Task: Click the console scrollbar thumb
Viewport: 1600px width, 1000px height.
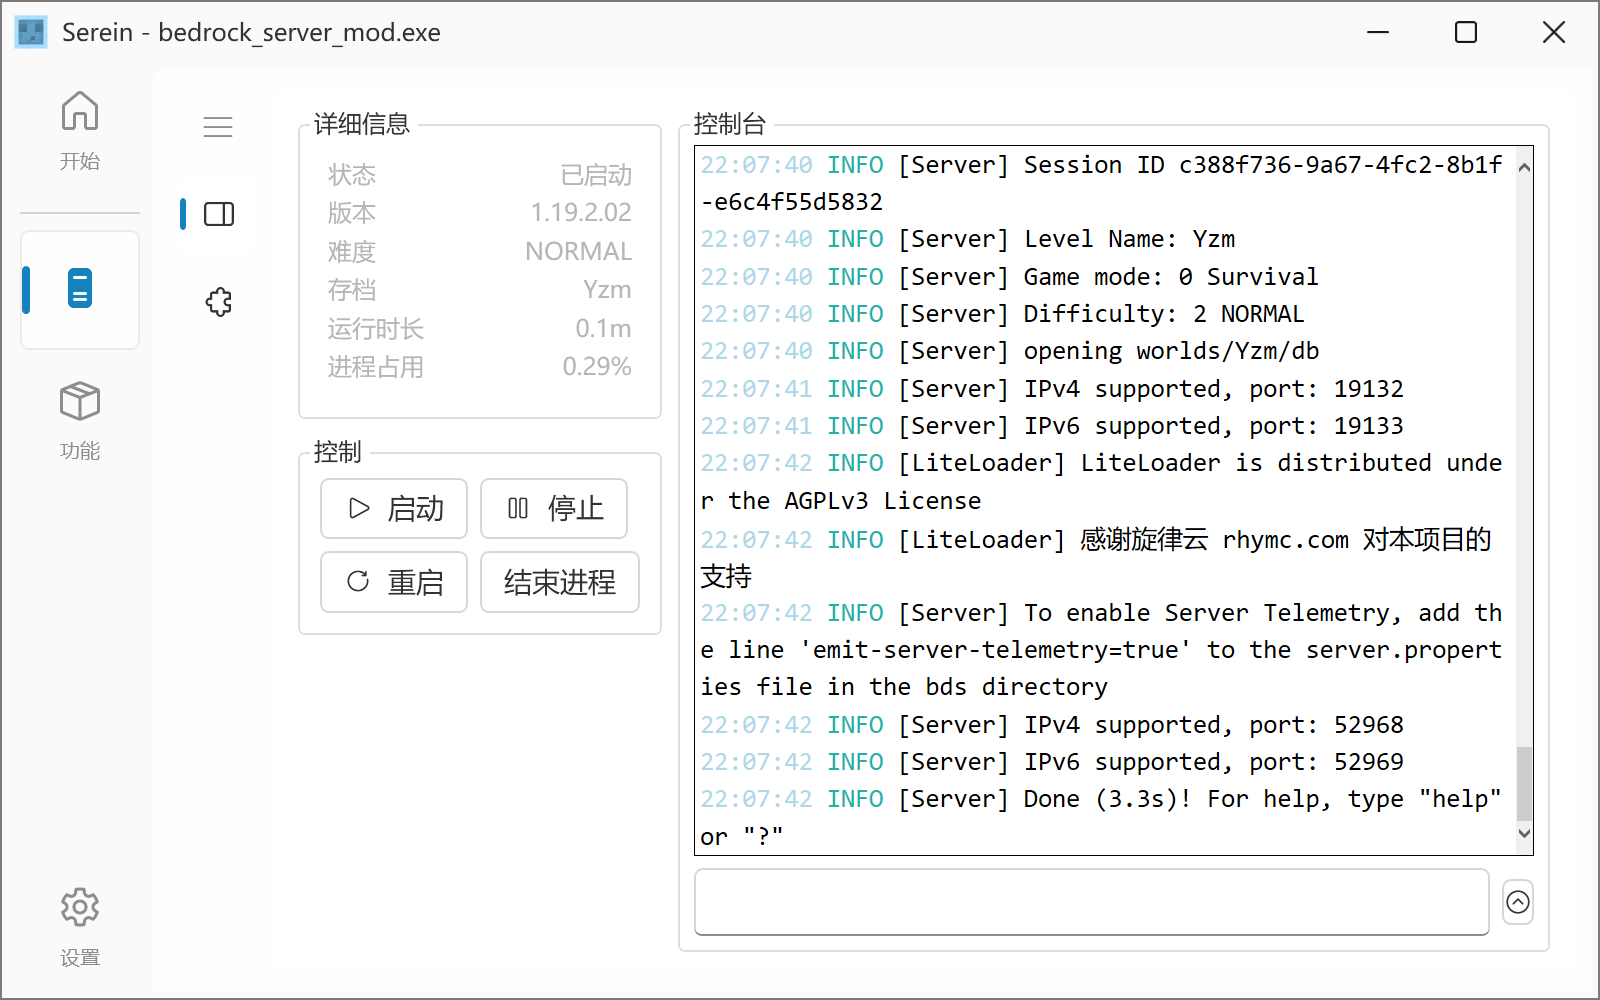Action: [1524, 783]
